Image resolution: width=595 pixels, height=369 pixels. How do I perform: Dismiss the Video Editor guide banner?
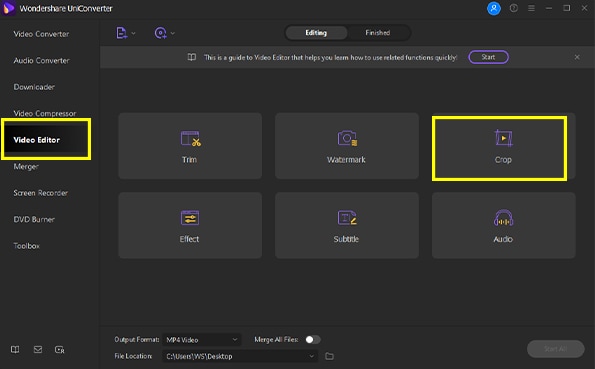click(x=577, y=57)
